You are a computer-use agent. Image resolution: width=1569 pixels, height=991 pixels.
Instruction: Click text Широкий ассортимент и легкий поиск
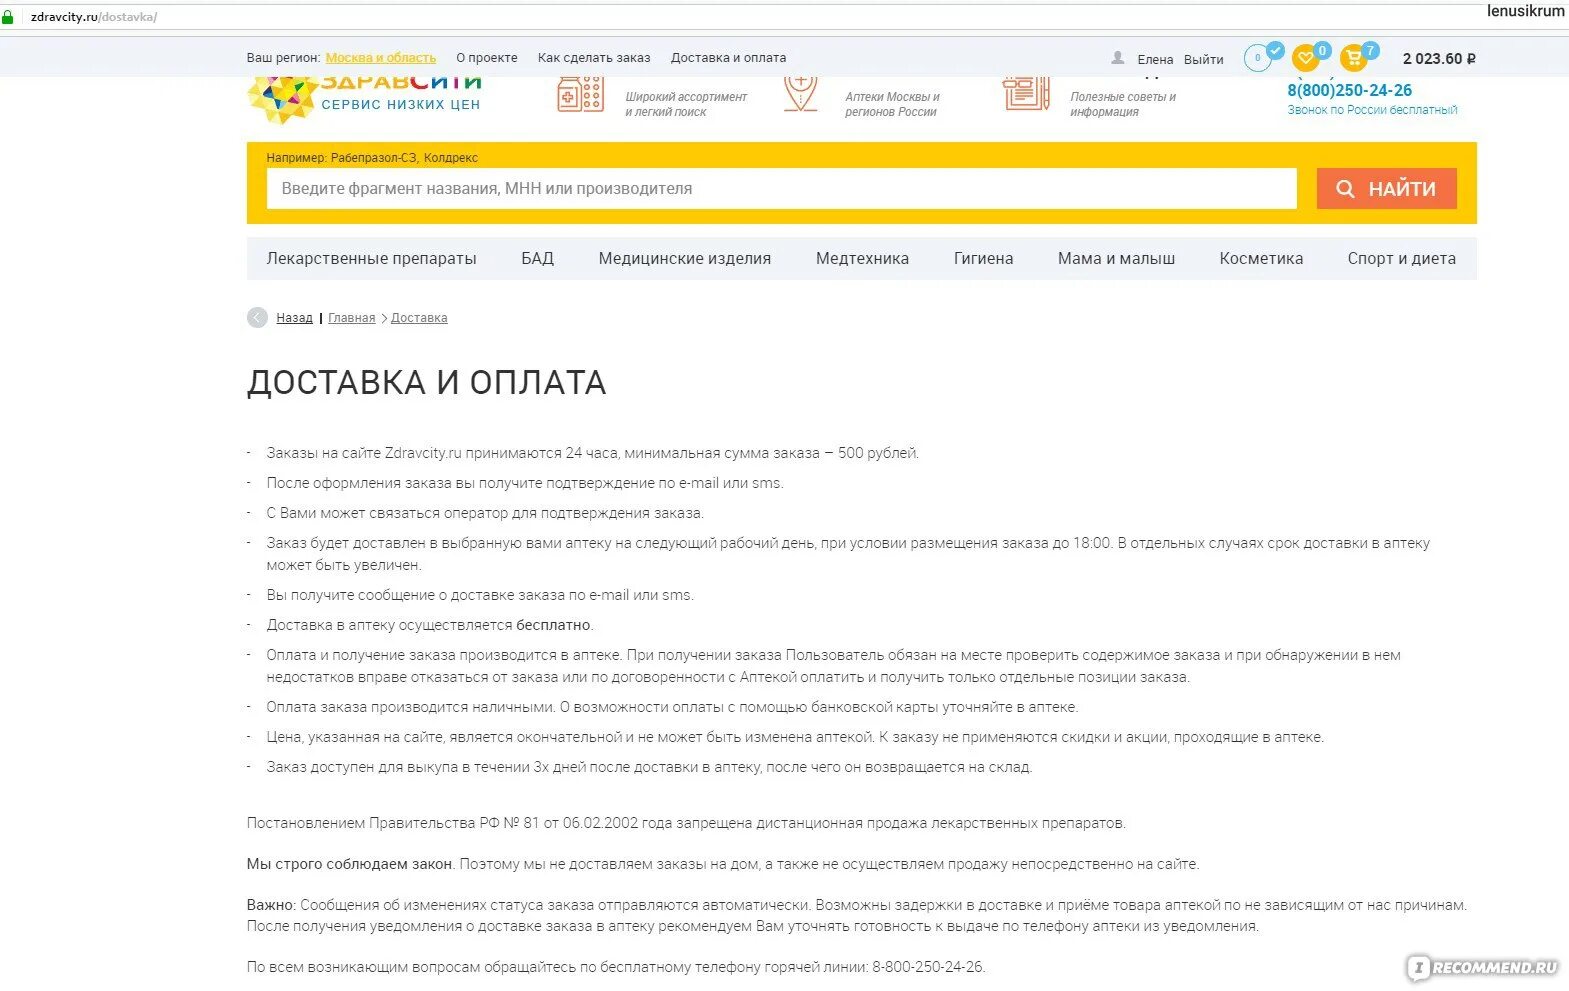[x=686, y=104]
